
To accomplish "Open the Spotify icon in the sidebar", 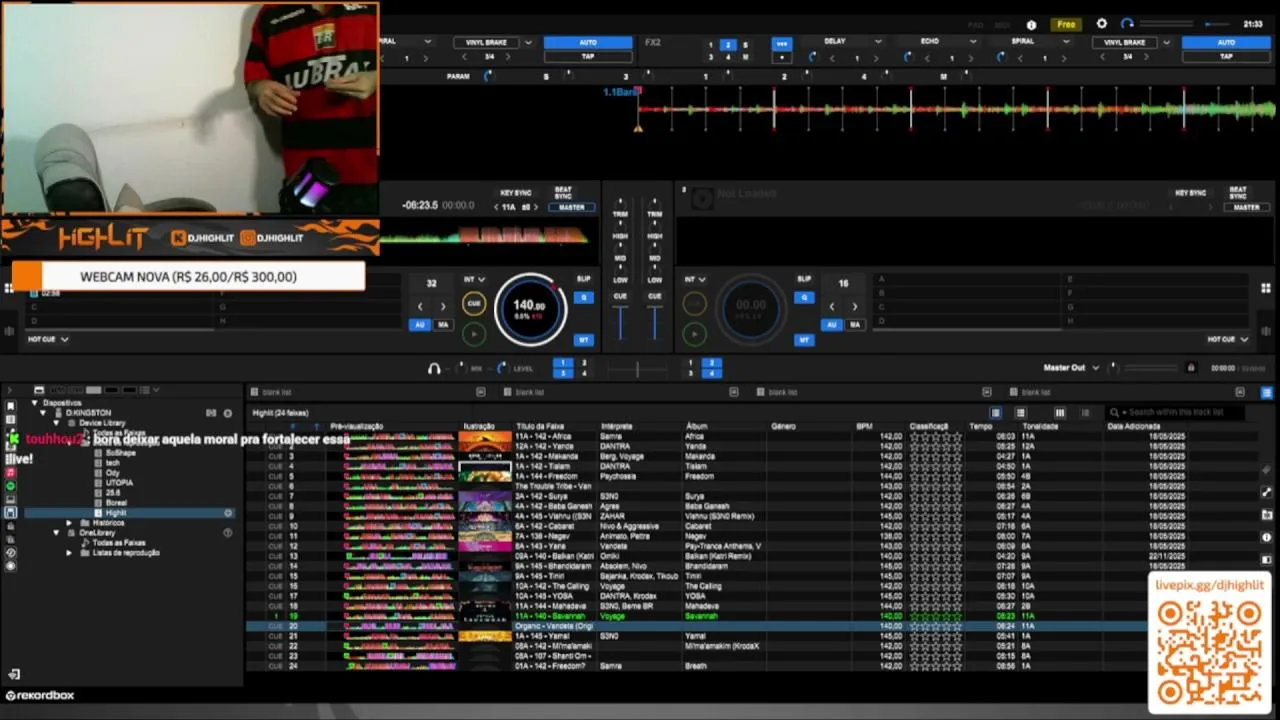I will [x=11, y=486].
